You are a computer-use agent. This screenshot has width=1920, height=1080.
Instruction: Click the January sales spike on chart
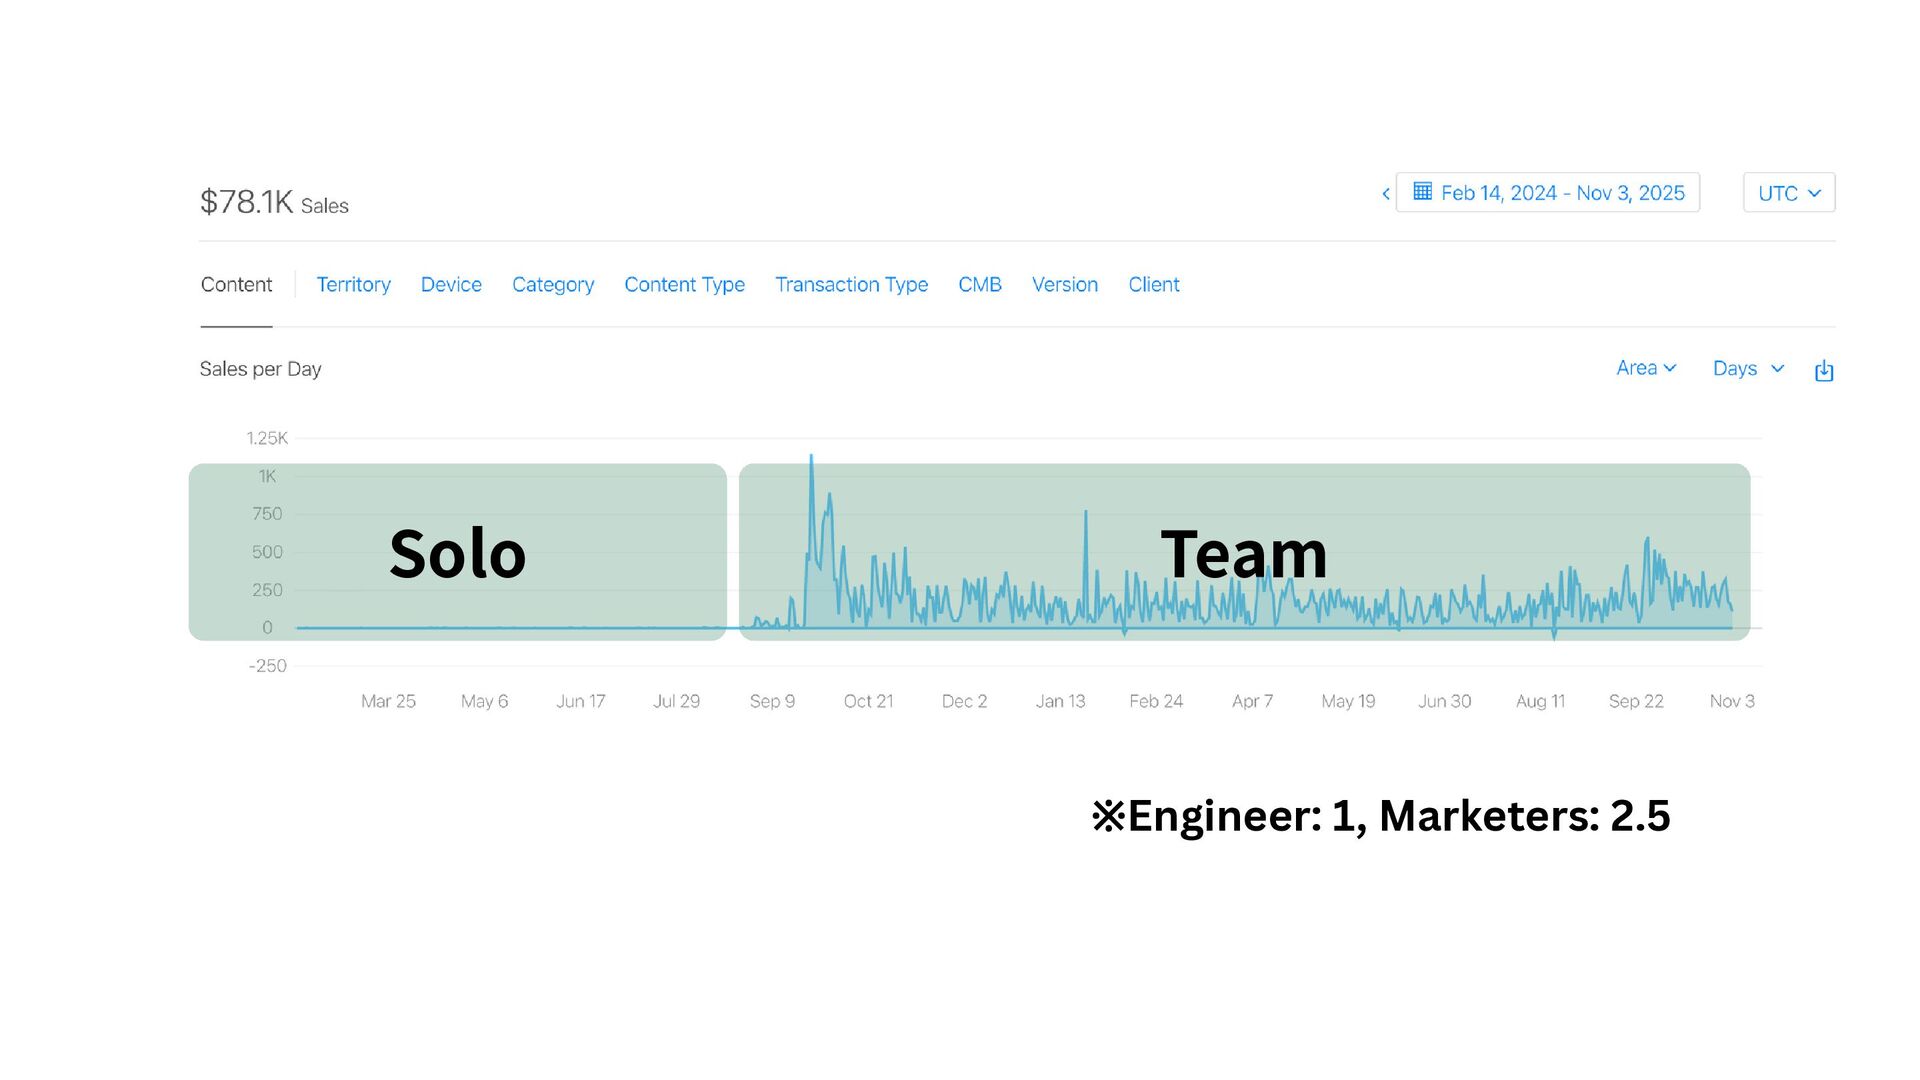coord(1086,514)
